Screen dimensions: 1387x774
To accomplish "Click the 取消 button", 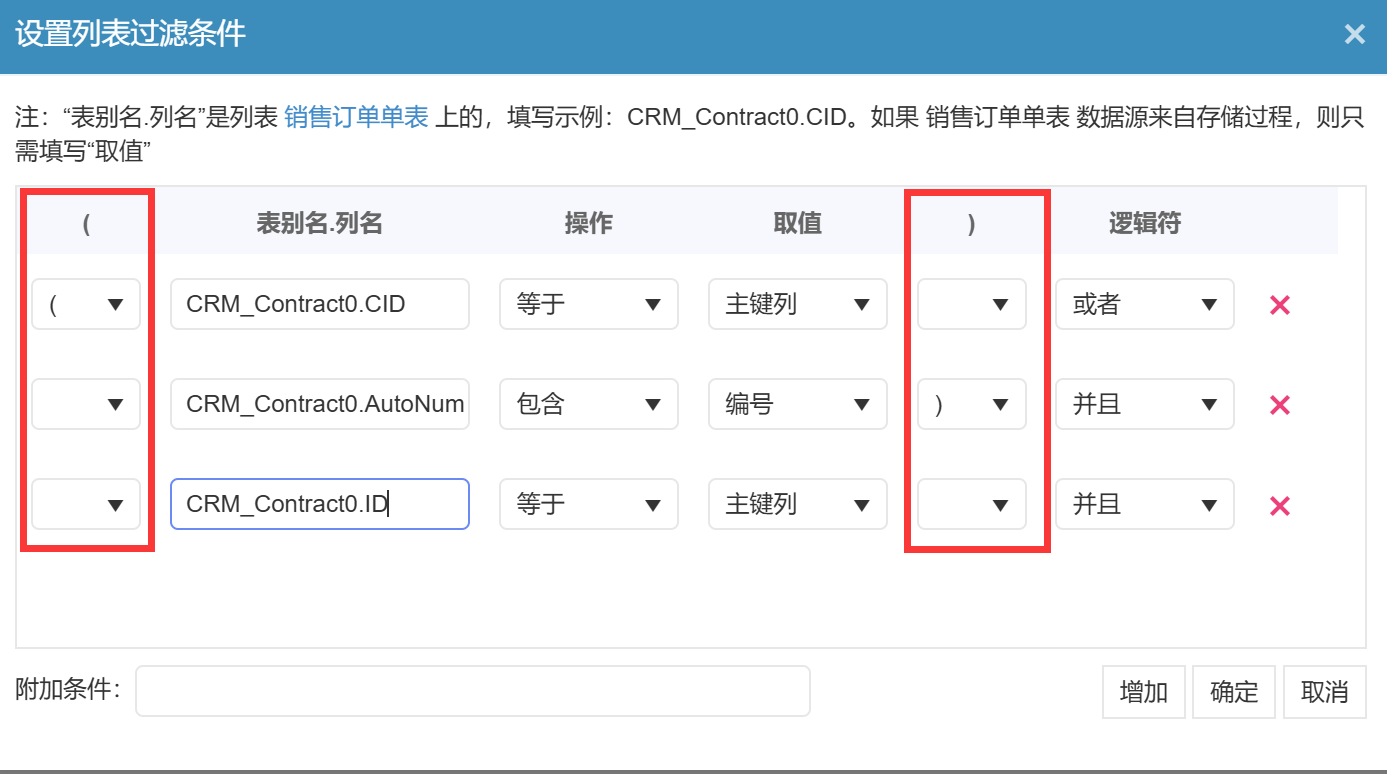I will (1324, 692).
